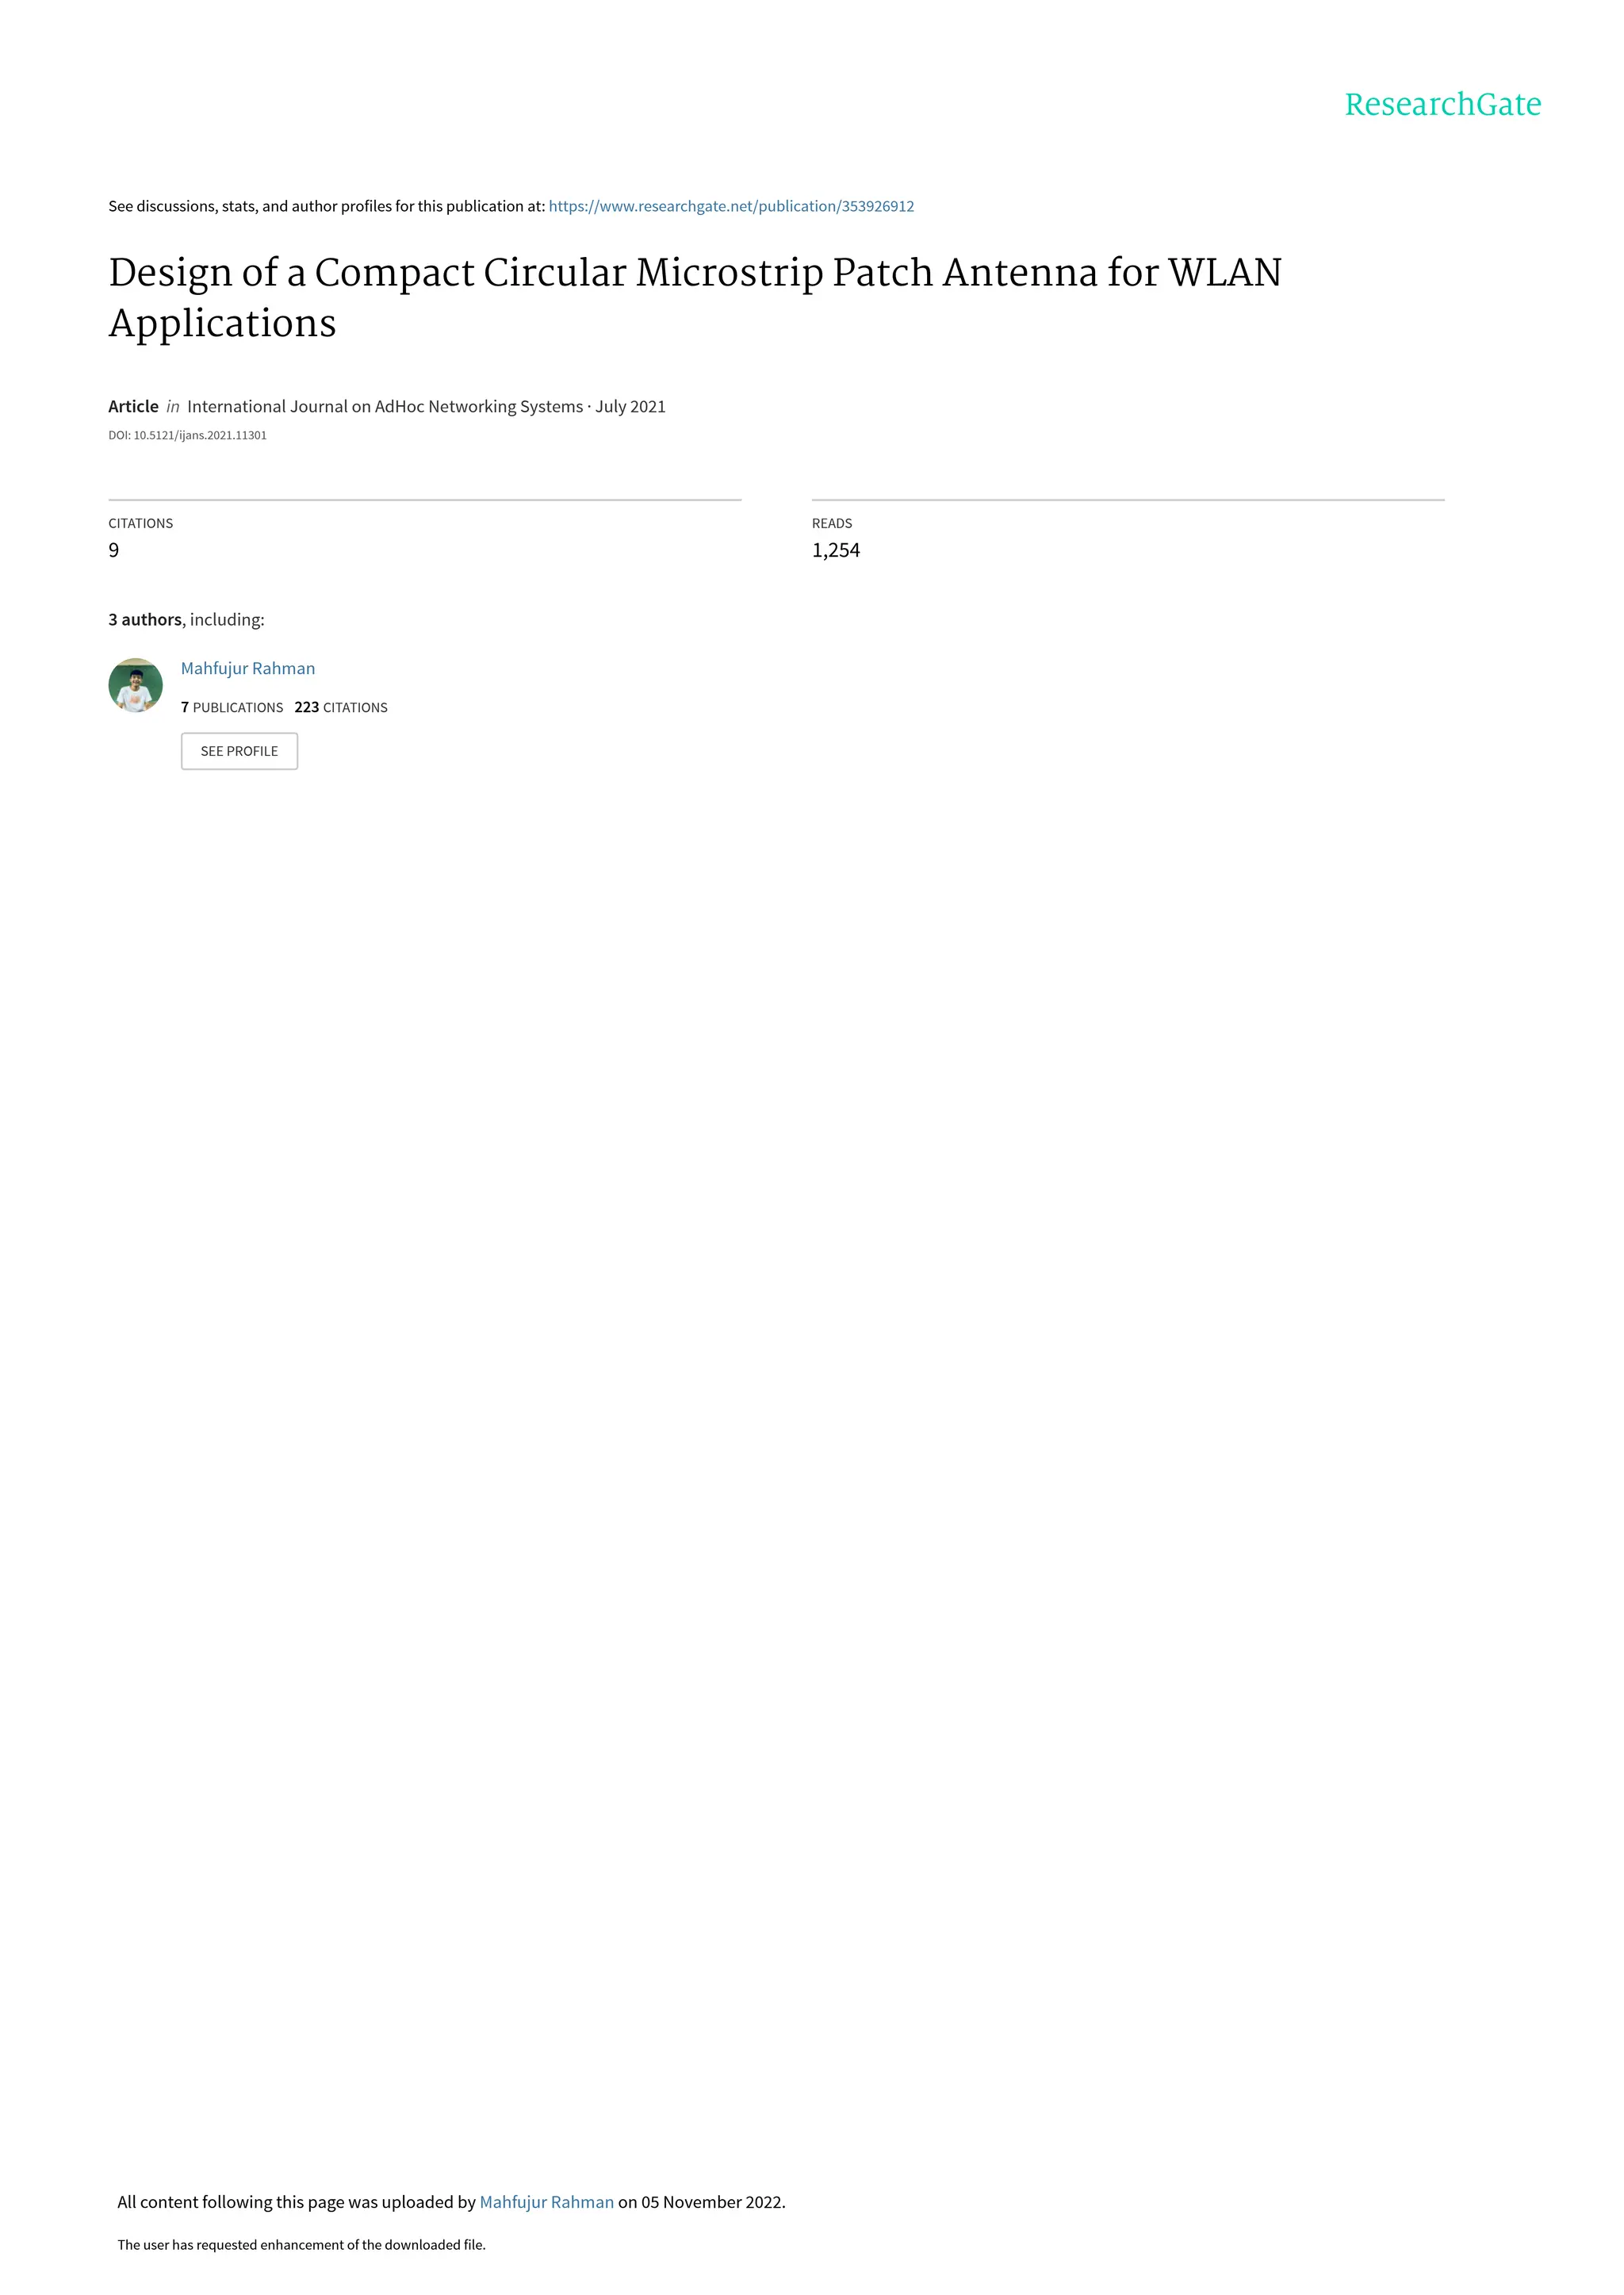Click Mahfujur Rahman's profile photo
1624x2295 pixels.
135,685
